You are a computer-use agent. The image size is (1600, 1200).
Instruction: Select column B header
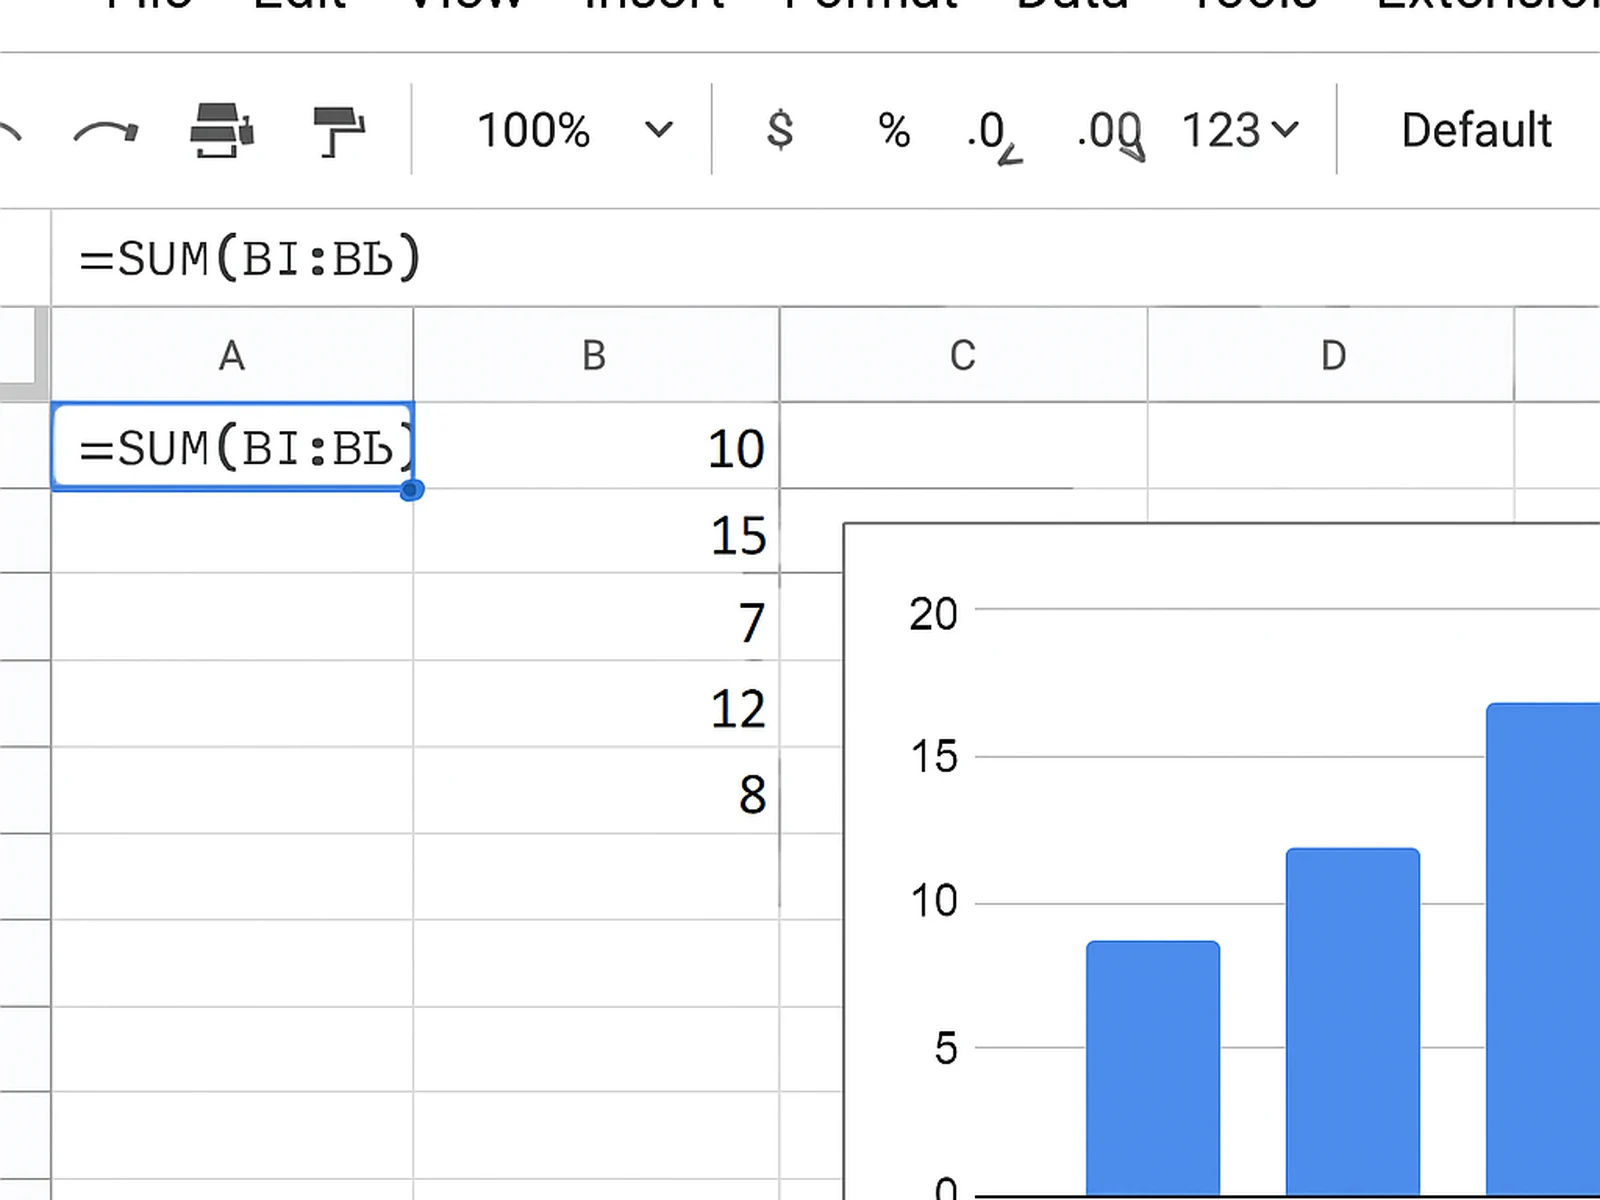(x=595, y=356)
